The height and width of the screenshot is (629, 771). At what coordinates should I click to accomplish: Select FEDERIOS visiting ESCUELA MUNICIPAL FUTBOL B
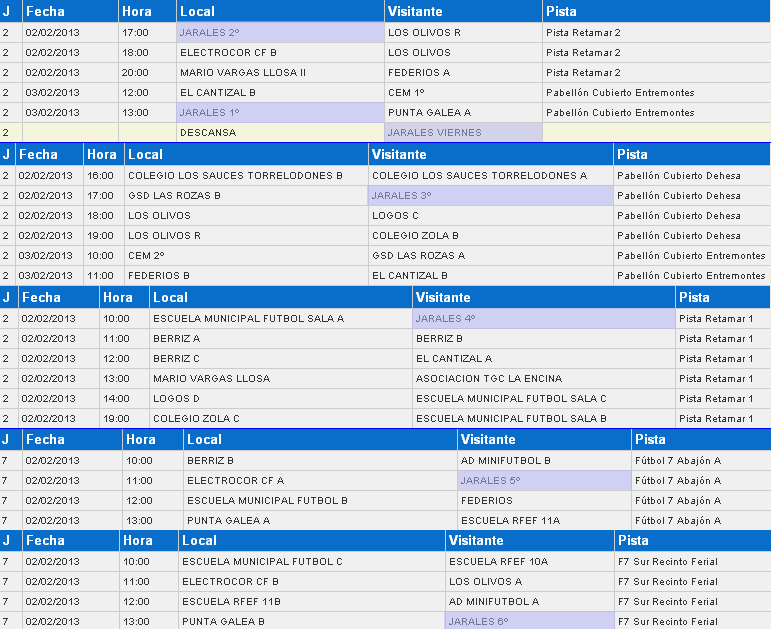(544, 501)
